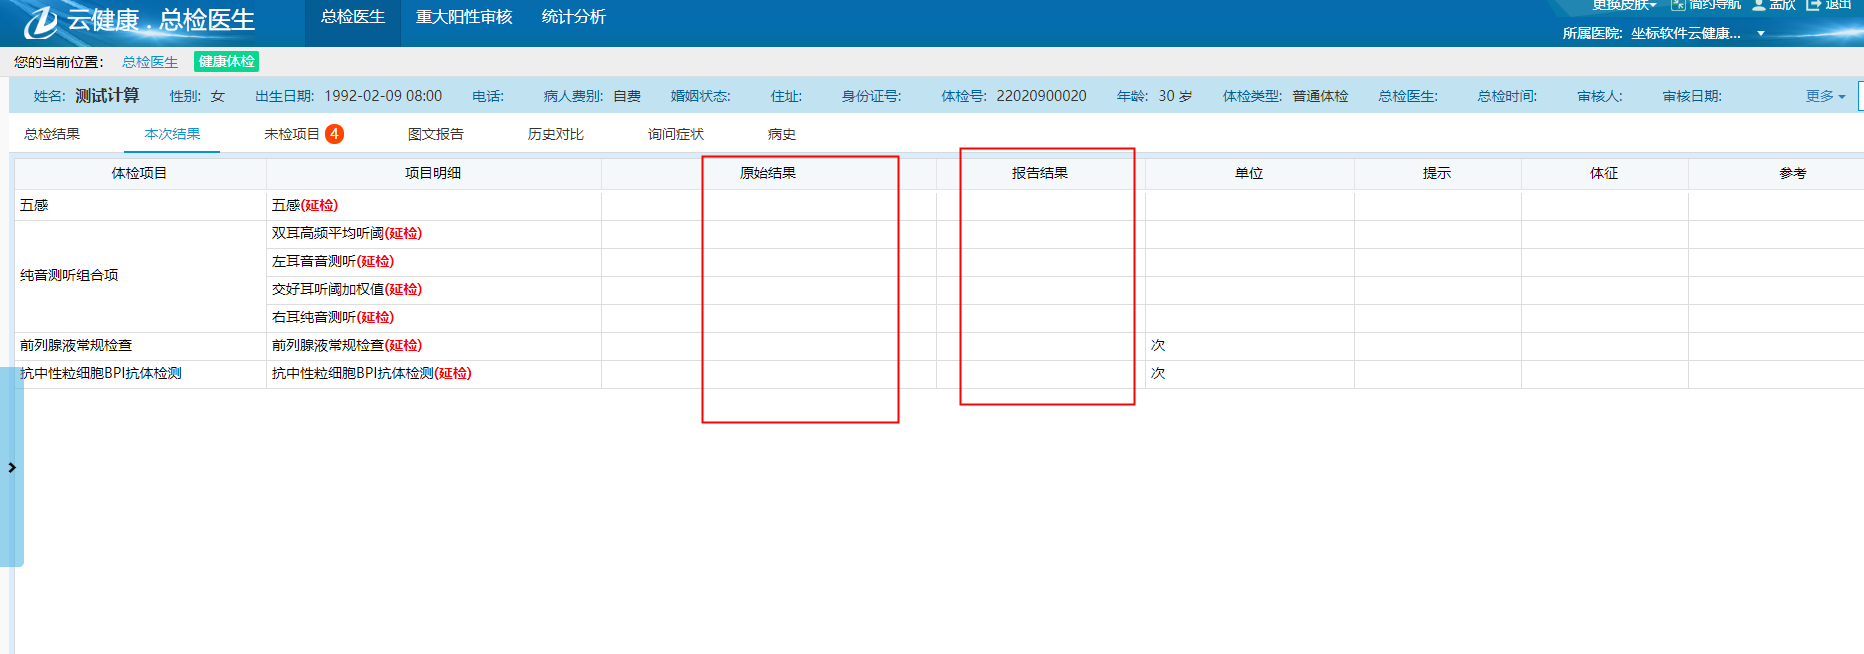Open the 询问症状 tab

point(676,134)
